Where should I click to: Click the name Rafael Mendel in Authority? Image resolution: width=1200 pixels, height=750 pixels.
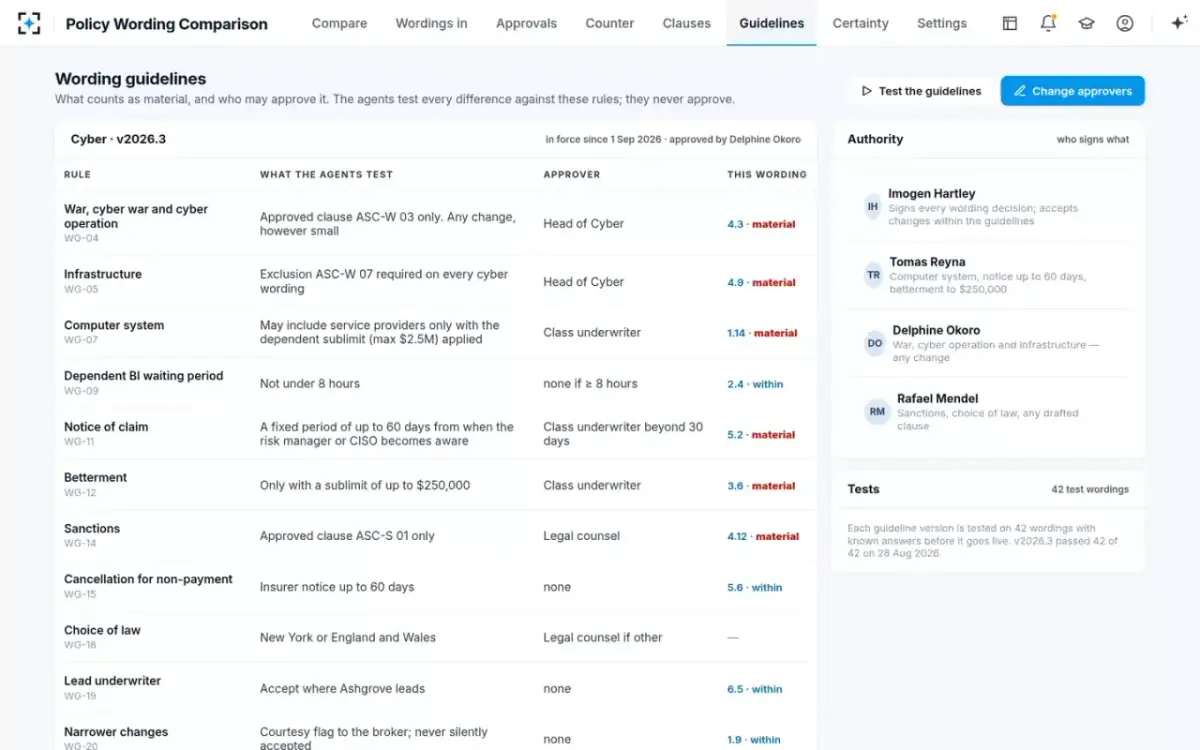(938, 398)
